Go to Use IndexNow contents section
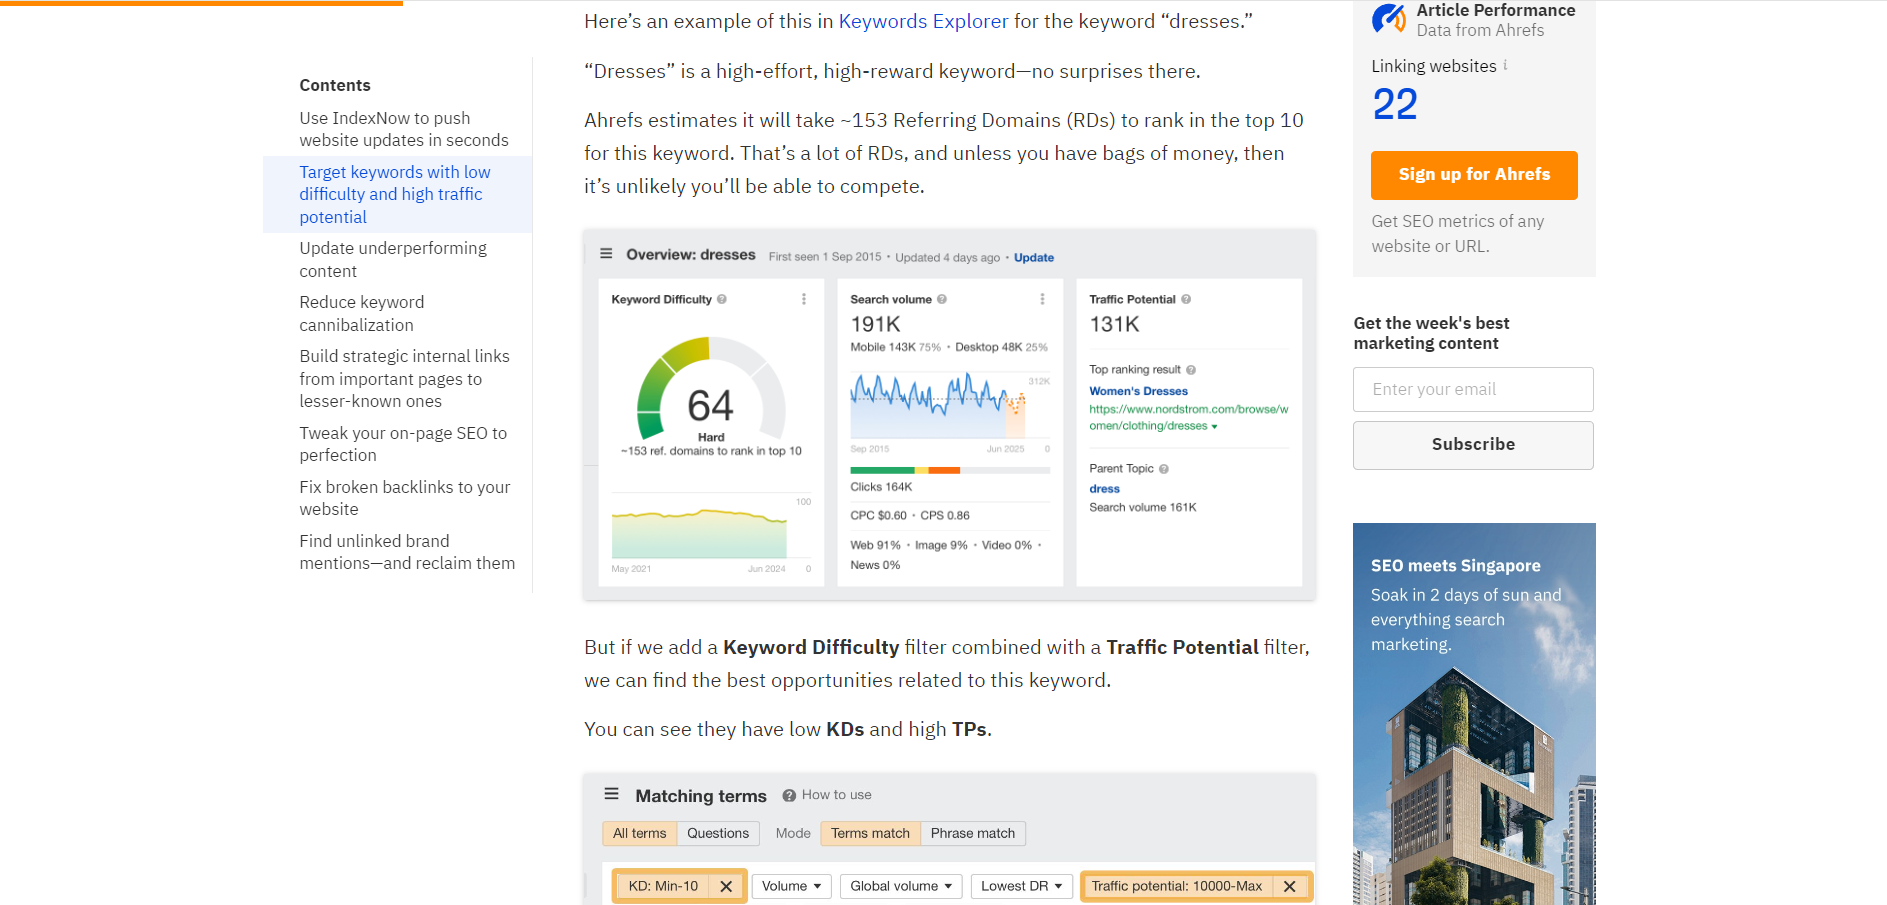1887x905 pixels. [x=404, y=129]
